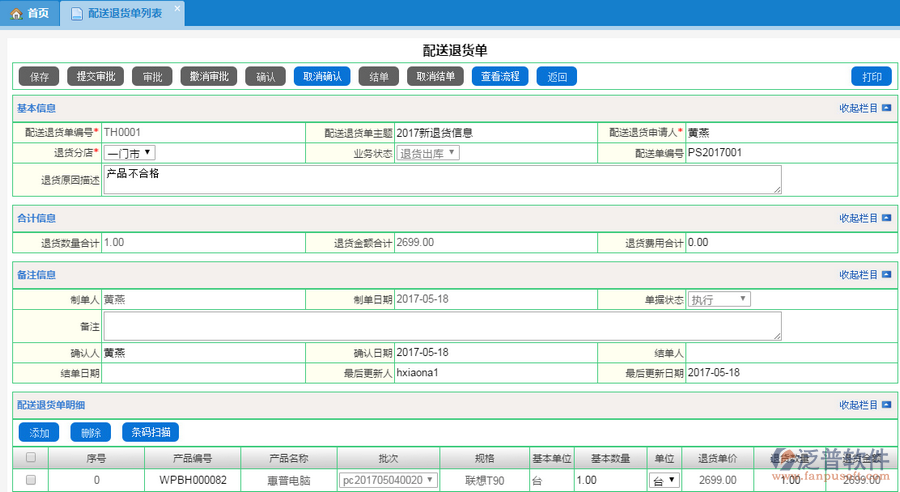Click the 保存 button
The width and height of the screenshot is (900, 492).
(x=39, y=77)
